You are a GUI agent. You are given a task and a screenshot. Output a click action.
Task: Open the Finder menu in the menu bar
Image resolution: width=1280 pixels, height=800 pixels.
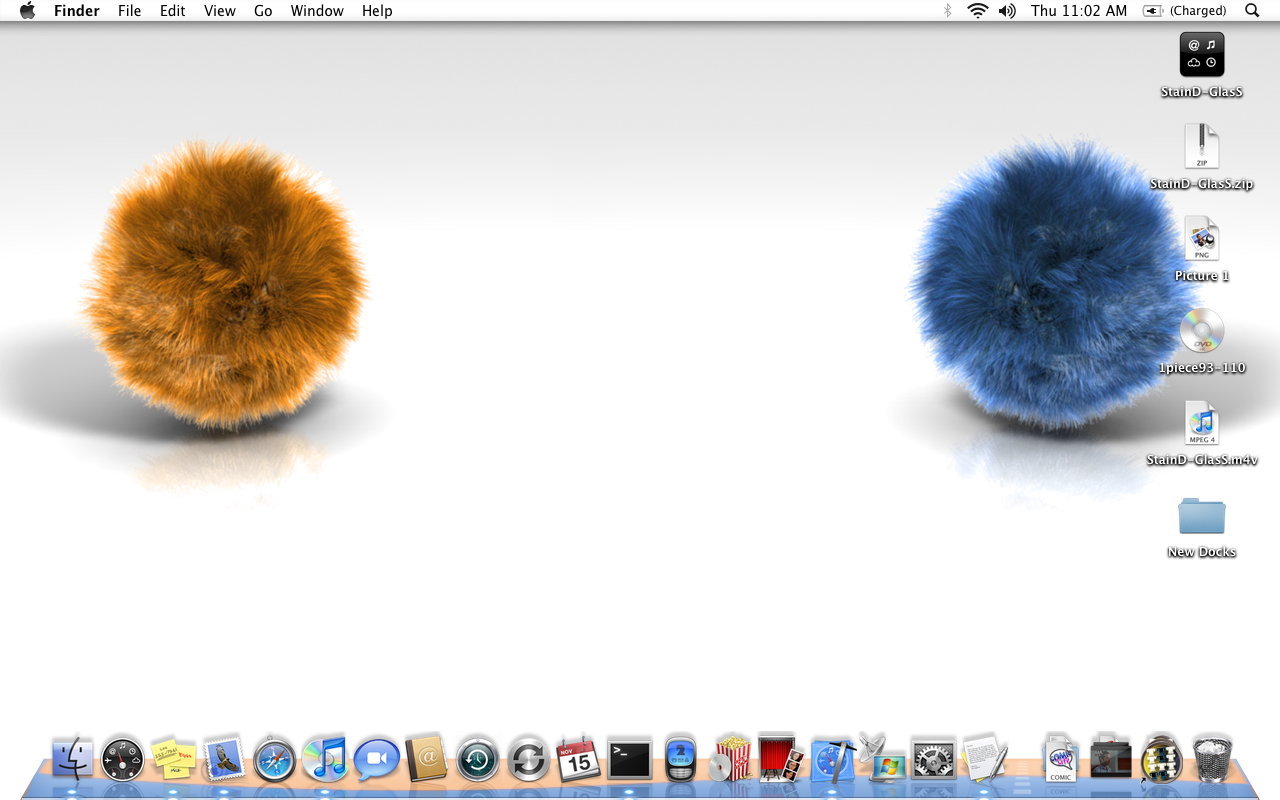(x=75, y=11)
